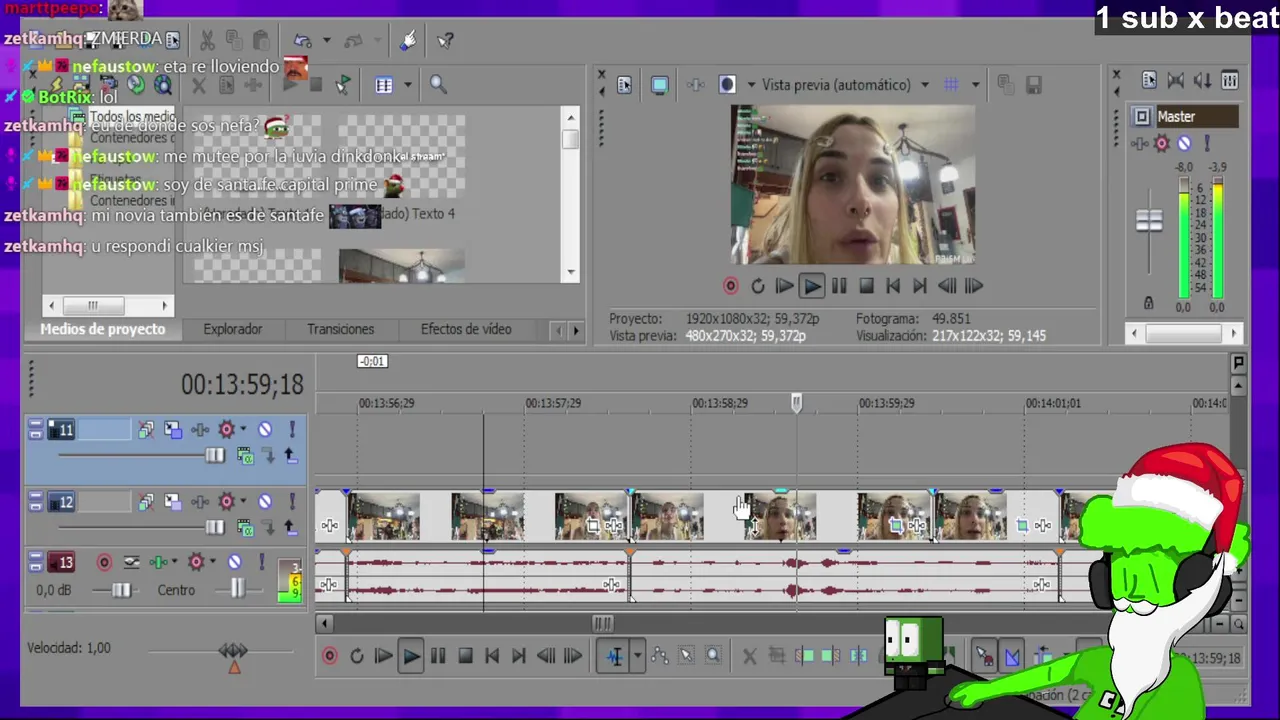Toggle bypass motion blur on track 11
The width and height of the screenshot is (1280, 720).
(146, 430)
